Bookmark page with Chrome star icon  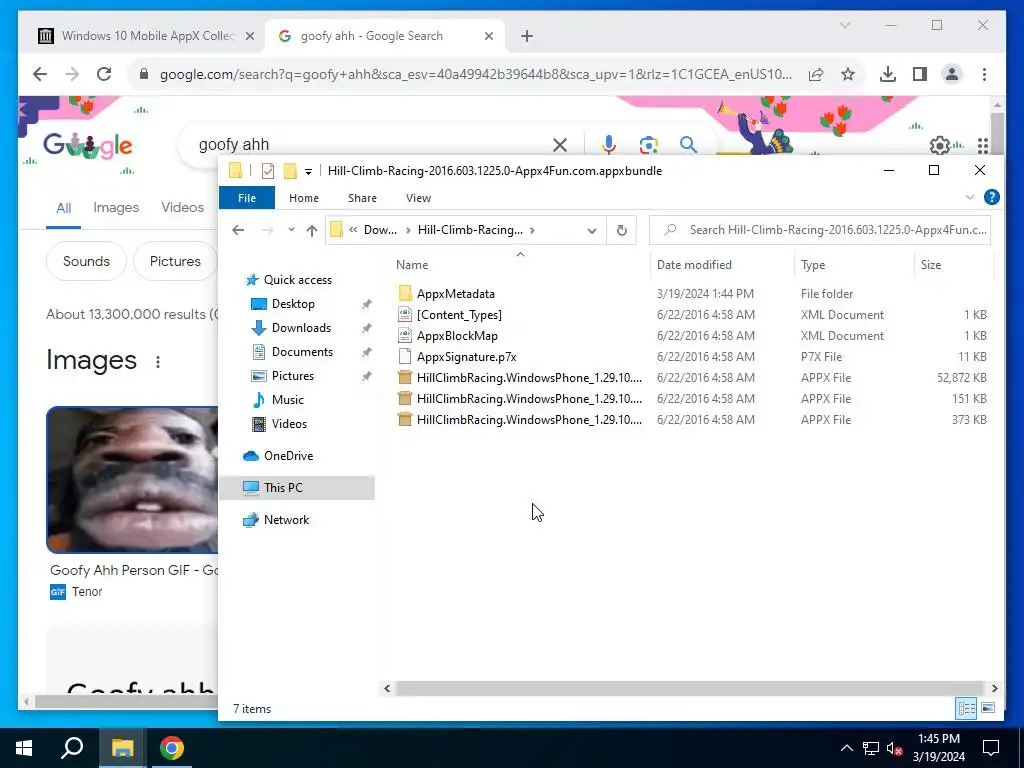click(848, 74)
